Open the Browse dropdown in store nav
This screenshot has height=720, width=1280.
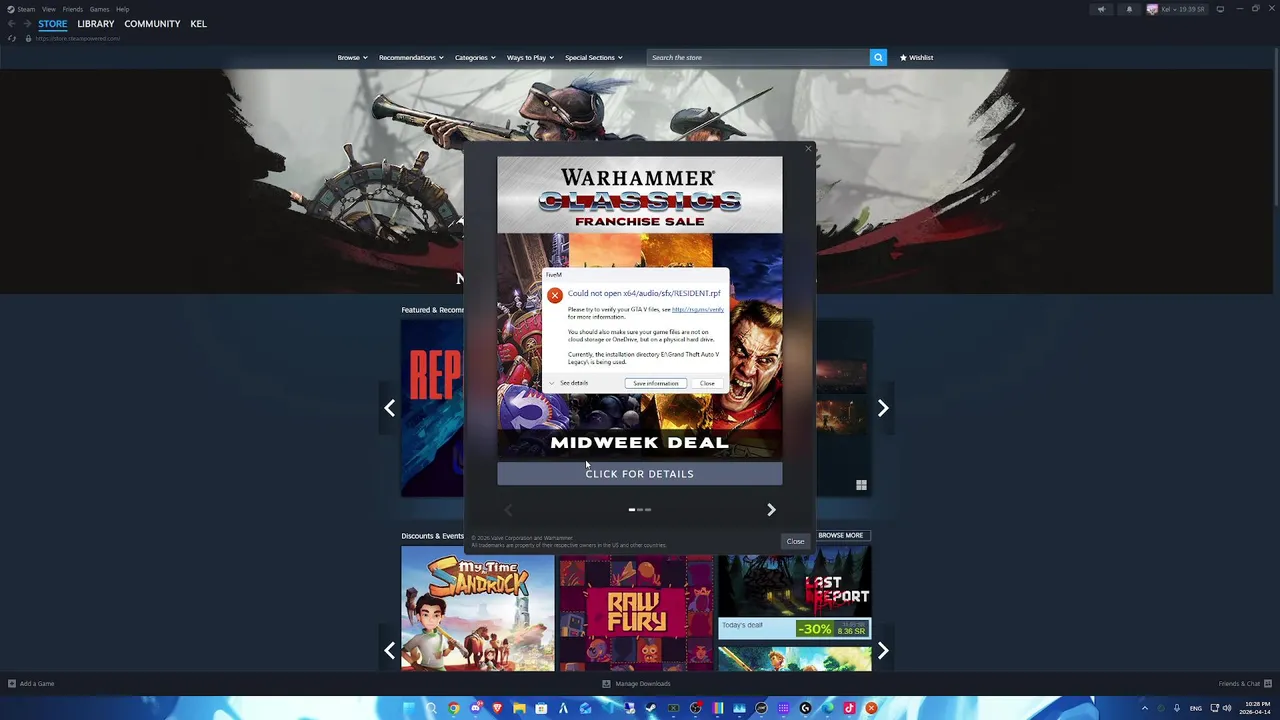[x=352, y=57]
